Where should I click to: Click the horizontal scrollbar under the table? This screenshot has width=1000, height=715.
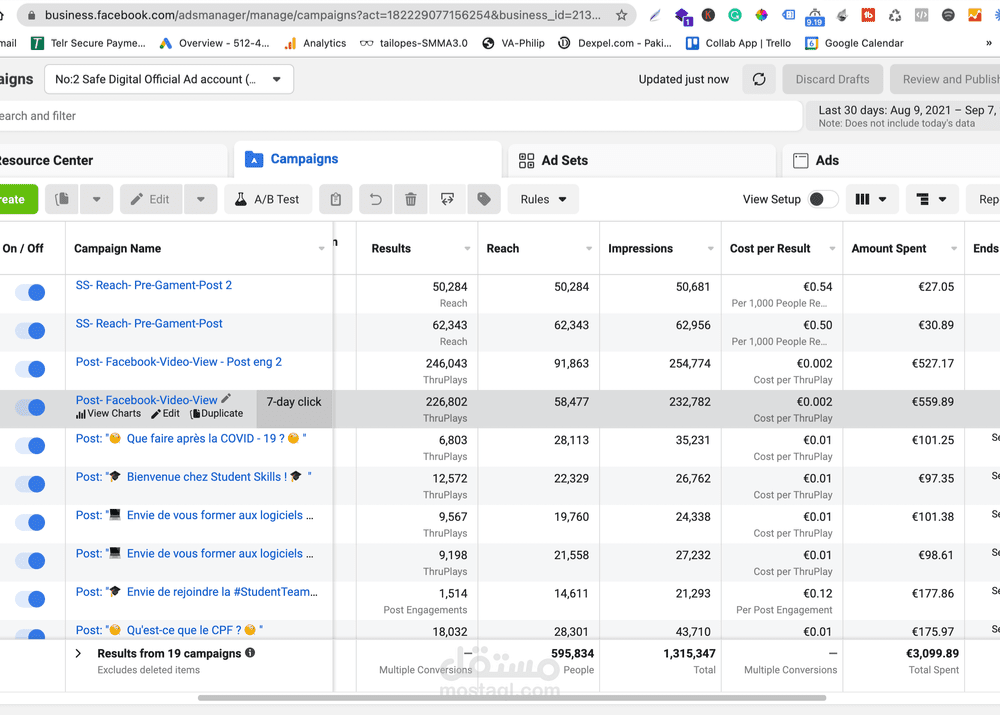tap(511, 698)
